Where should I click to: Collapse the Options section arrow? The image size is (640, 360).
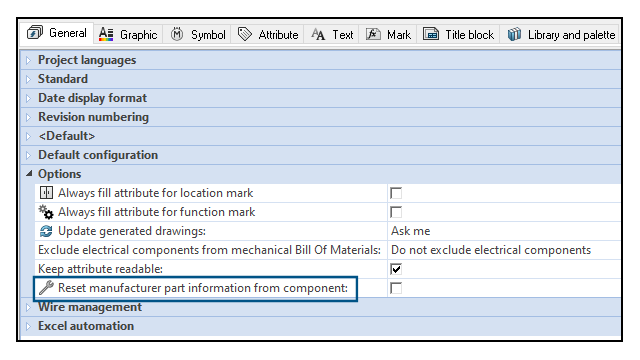coord(29,174)
